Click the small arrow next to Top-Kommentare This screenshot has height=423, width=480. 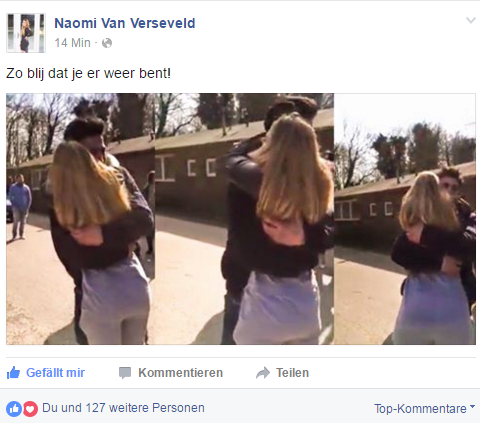(x=472, y=407)
